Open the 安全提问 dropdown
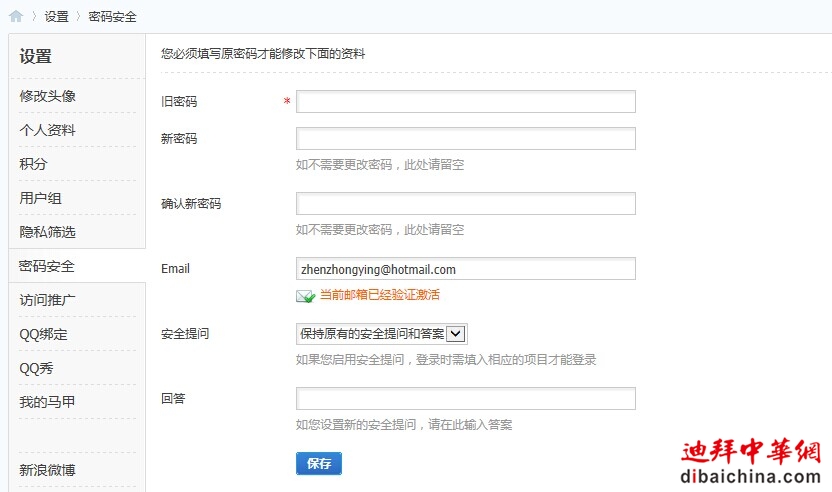Viewport: 832px width, 492px height. pyautogui.click(x=382, y=334)
